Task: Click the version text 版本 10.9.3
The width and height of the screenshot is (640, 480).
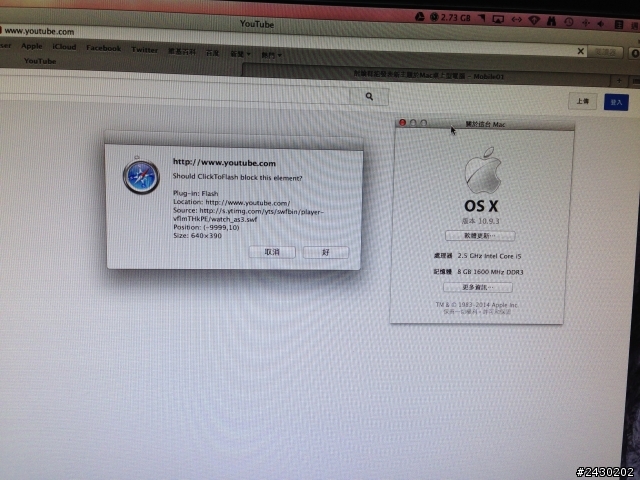Action: click(x=480, y=221)
